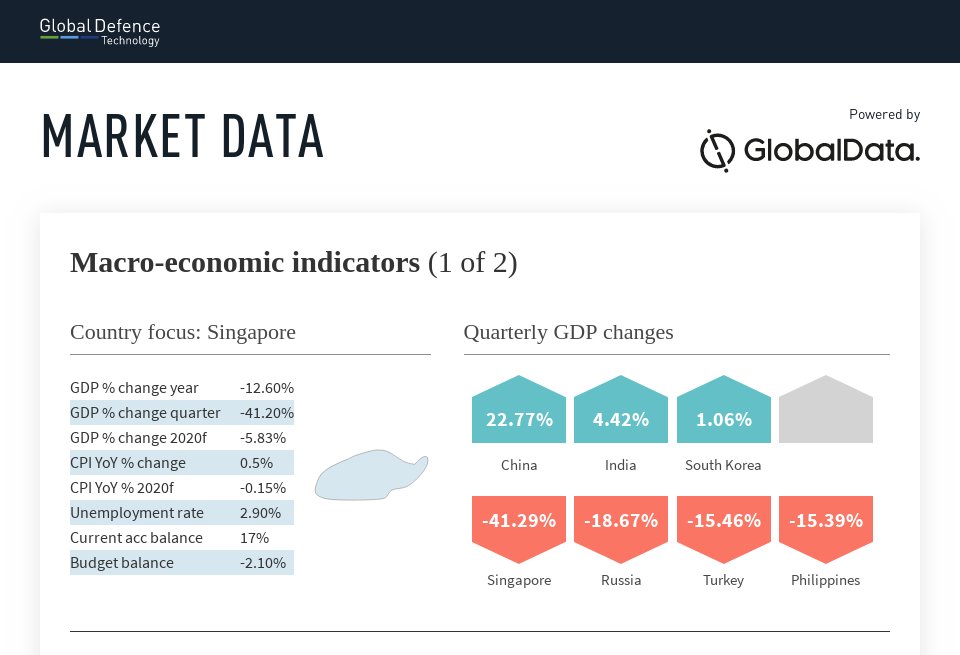Click the Unemployment rate row
Image resolution: width=960 pixels, height=655 pixels.
click(x=182, y=512)
